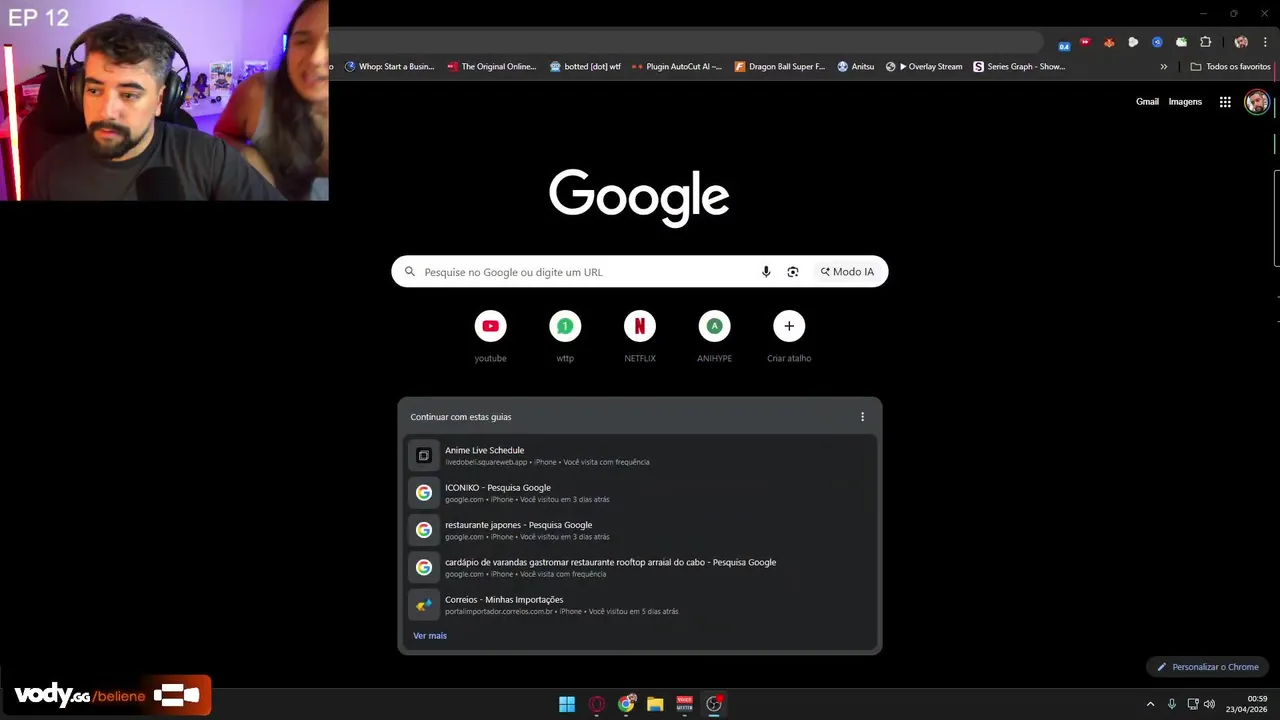Viewport: 1280px width, 720px height.
Task: Click the tray microphone icon
Action: 1172,704
